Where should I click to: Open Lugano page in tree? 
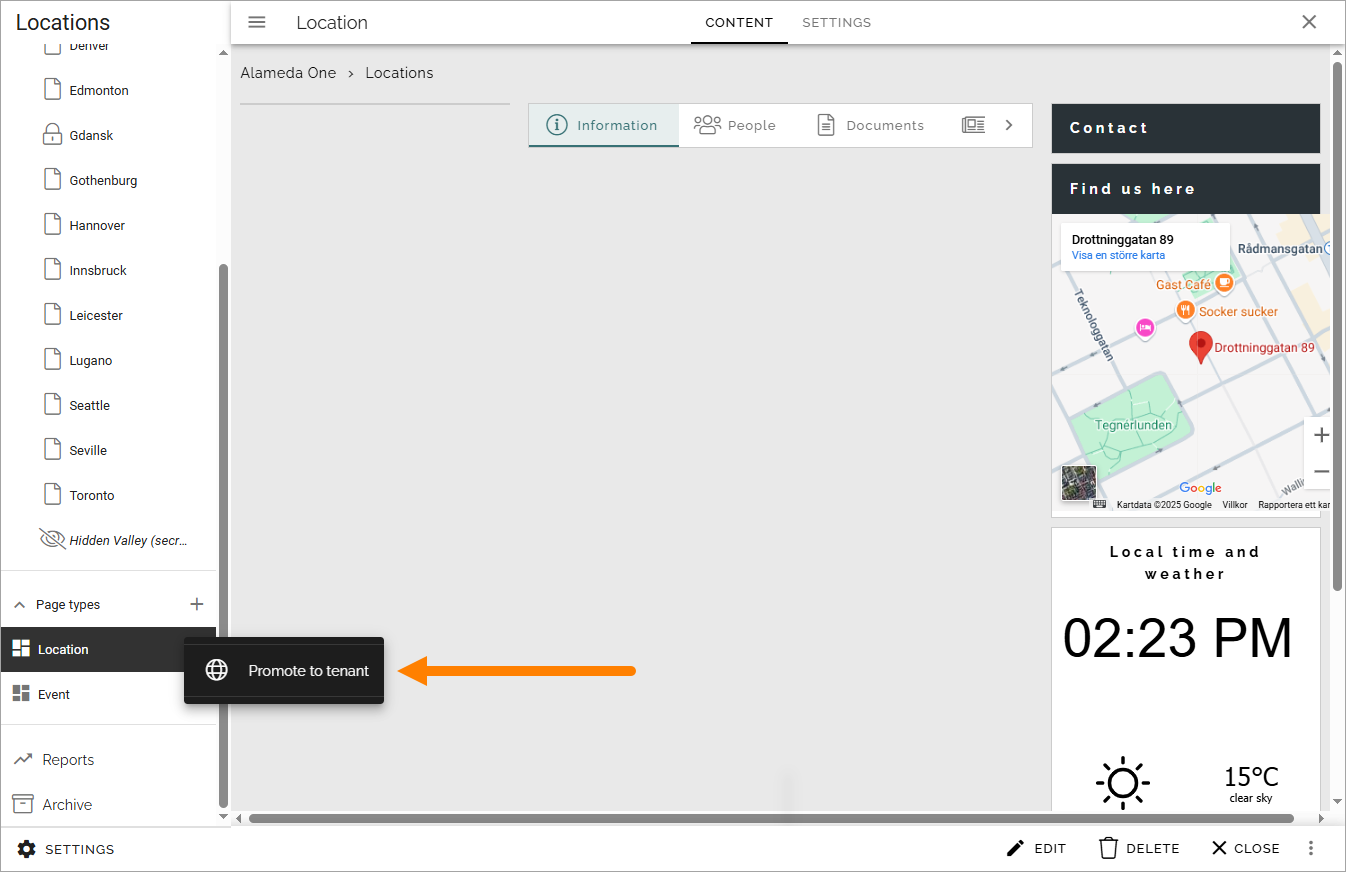(91, 360)
